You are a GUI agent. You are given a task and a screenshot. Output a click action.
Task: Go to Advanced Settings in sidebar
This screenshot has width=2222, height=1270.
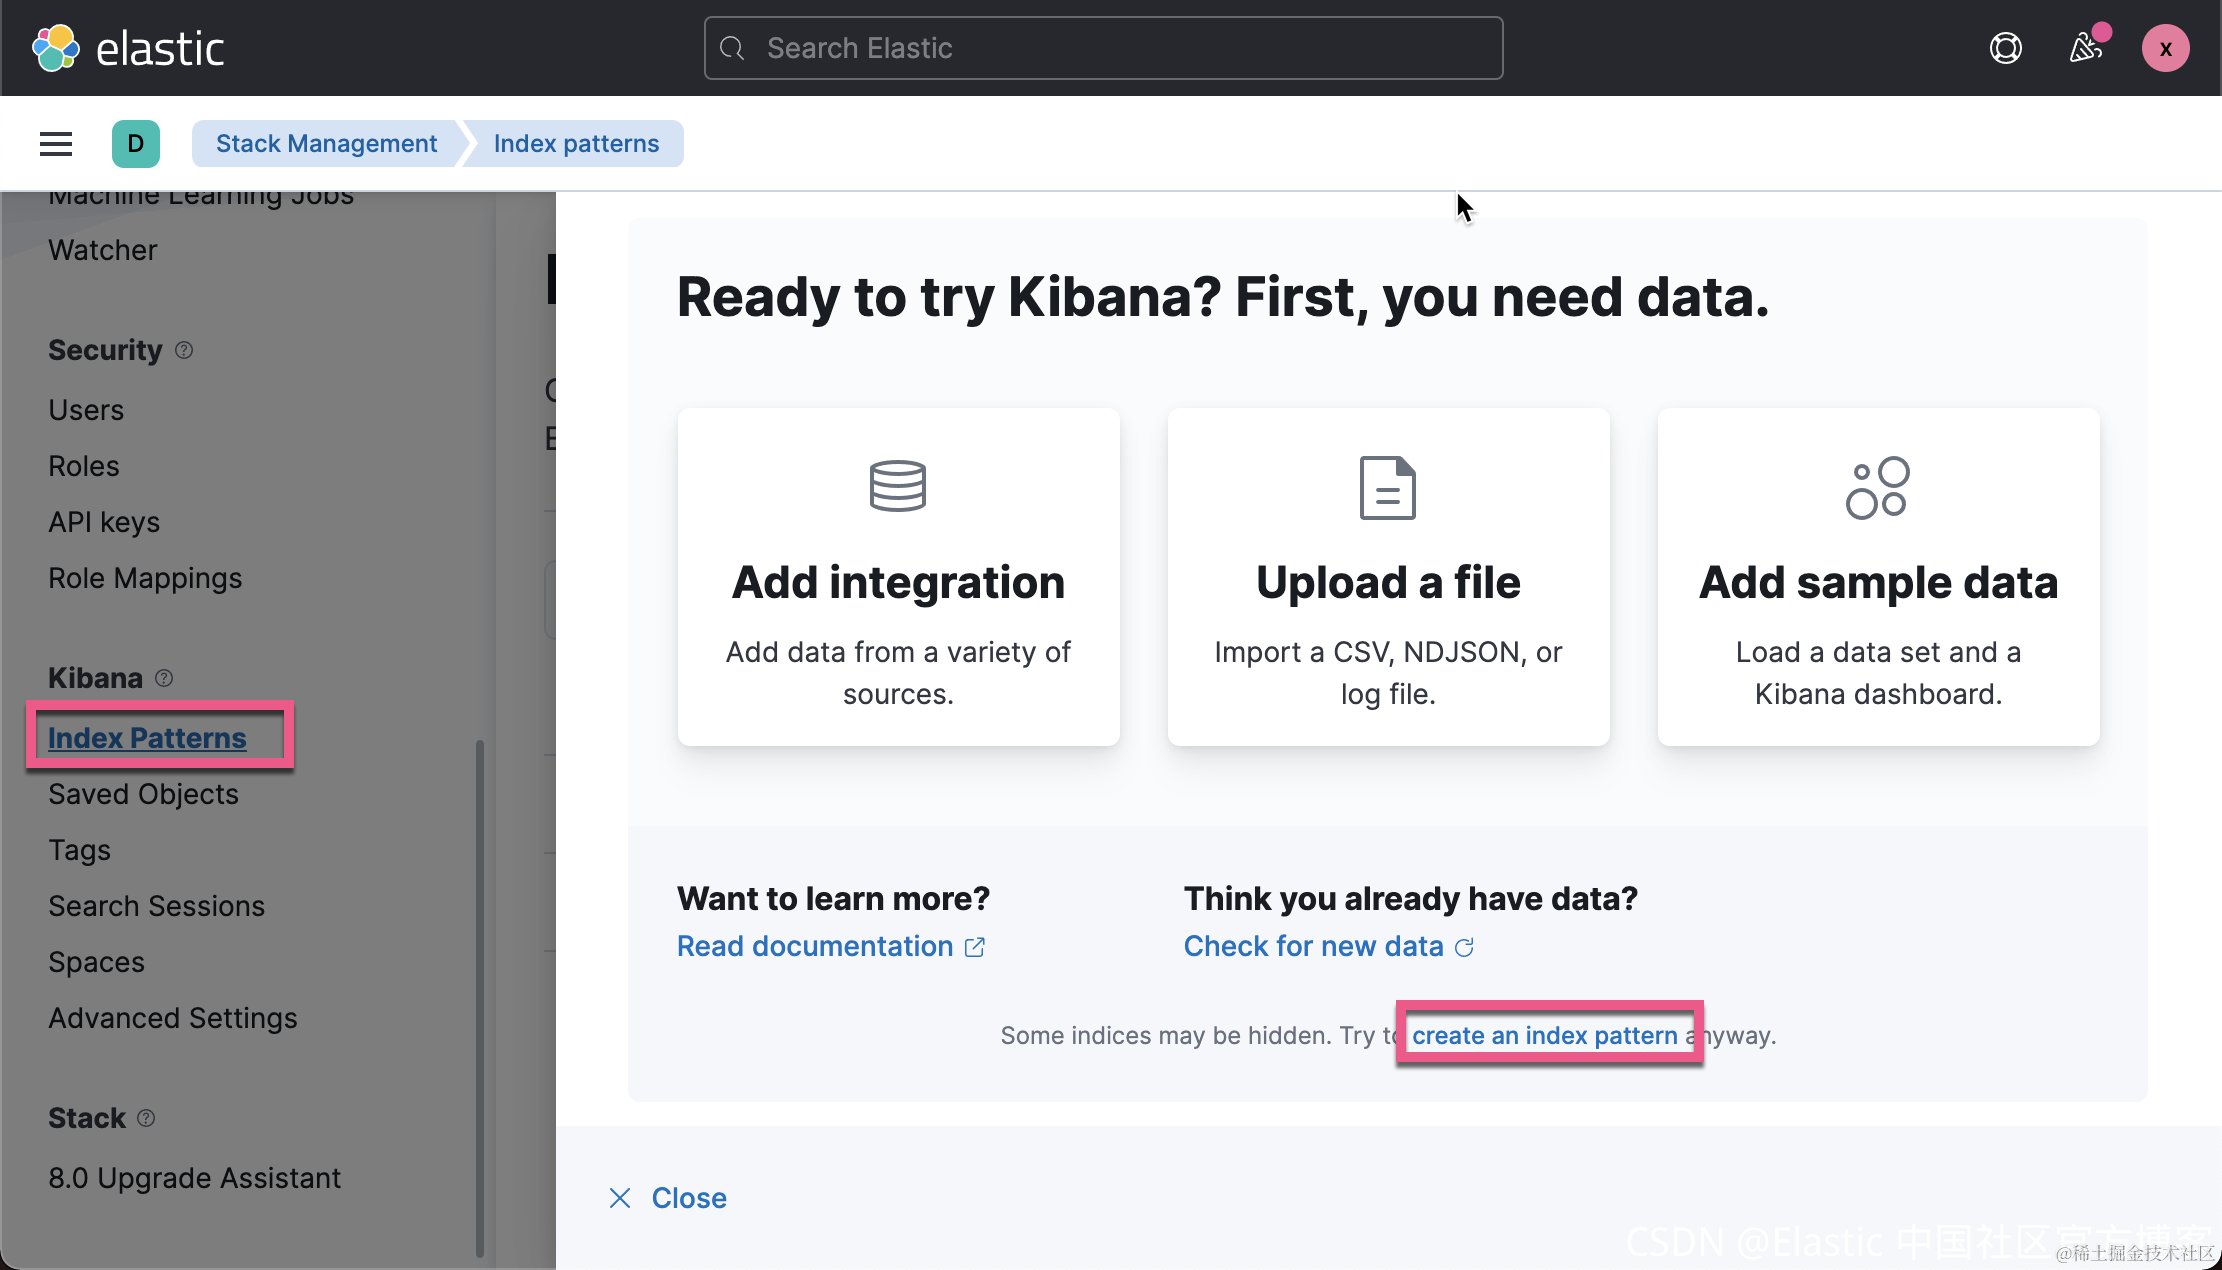[x=172, y=1018]
